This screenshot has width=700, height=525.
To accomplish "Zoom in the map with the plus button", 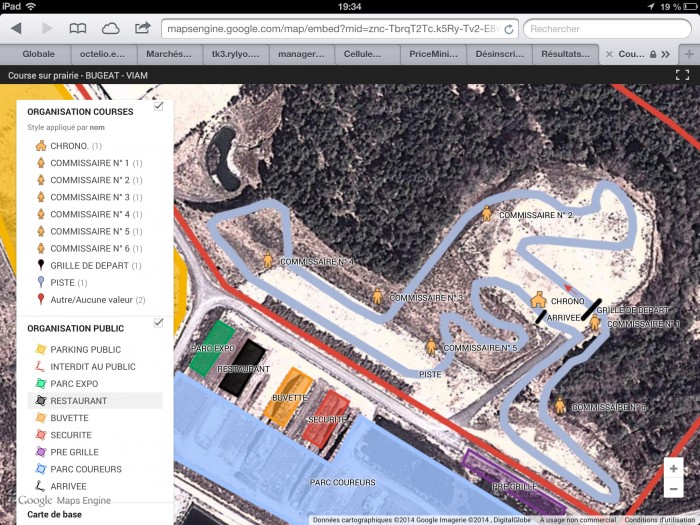I will tap(674, 468).
